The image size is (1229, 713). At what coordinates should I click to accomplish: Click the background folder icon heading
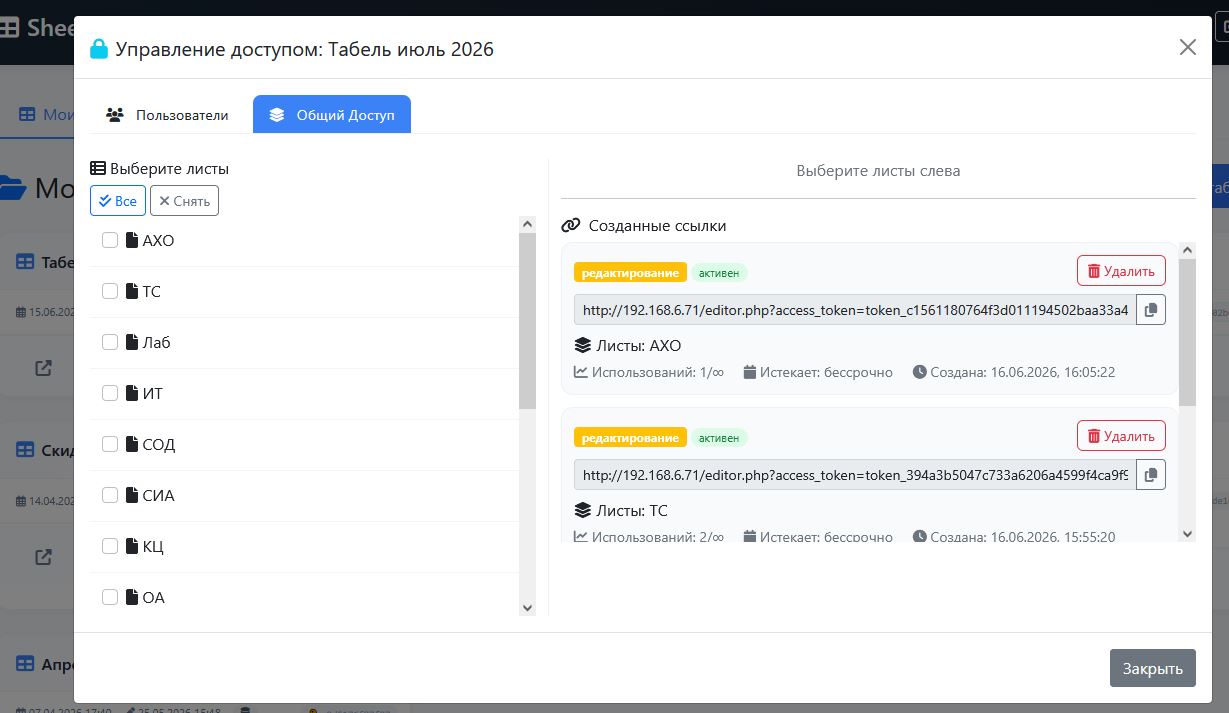(13, 187)
